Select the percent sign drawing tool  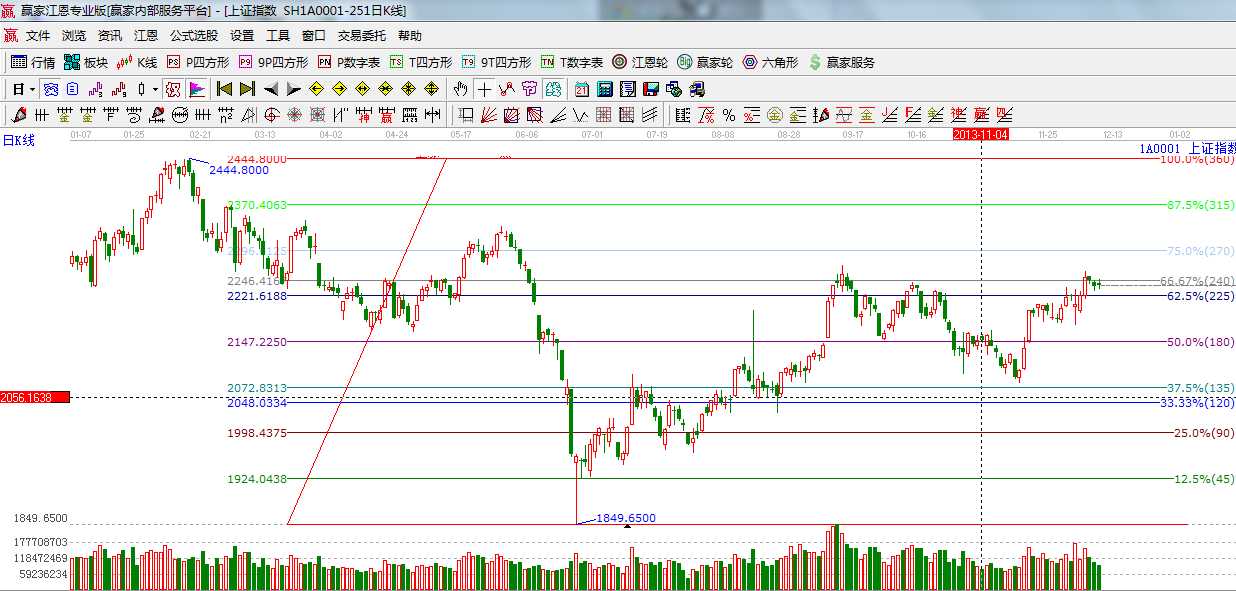pos(728,115)
